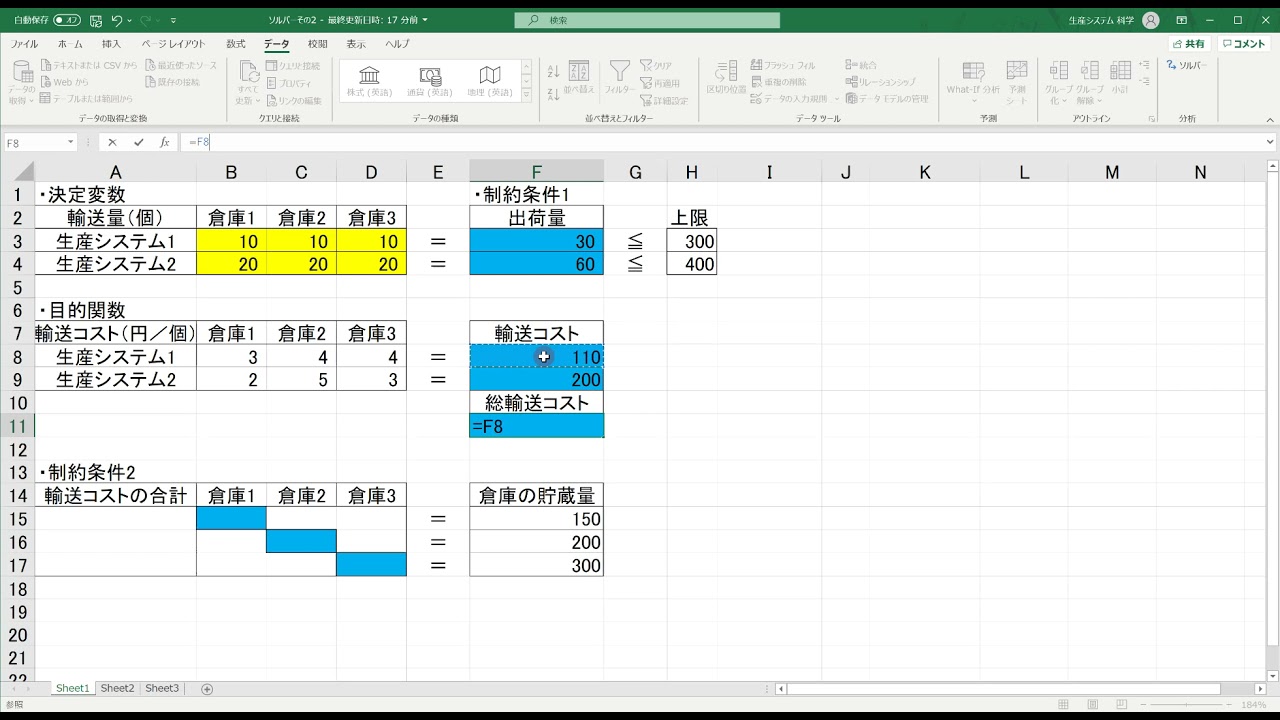Select 通貨 (英語) data type
The width and height of the screenshot is (1280, 720).
(x=430, y=81)
